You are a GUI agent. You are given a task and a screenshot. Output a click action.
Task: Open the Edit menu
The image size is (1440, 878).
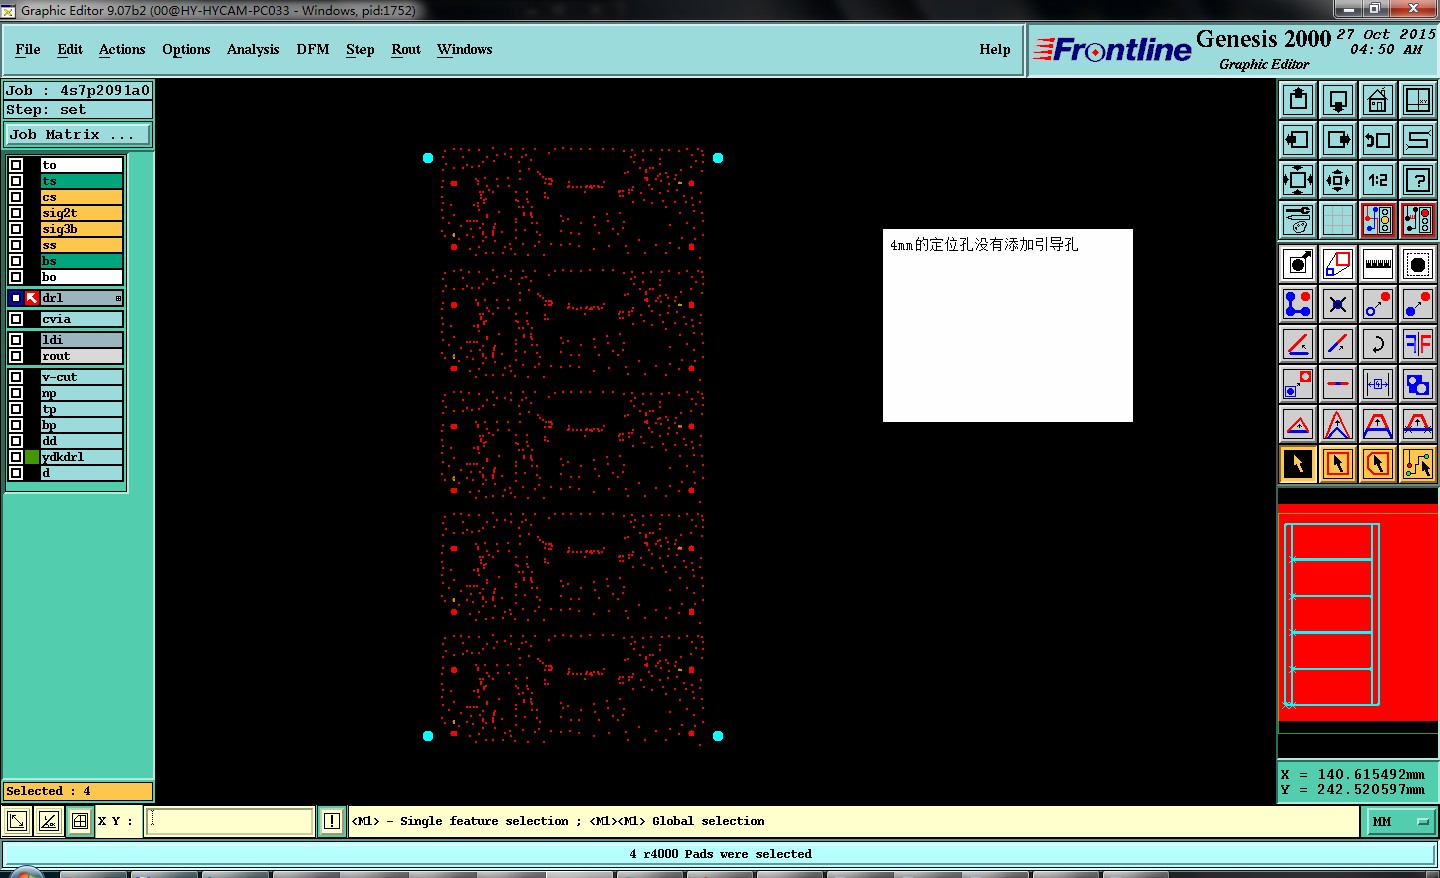(x=70, y=49)
